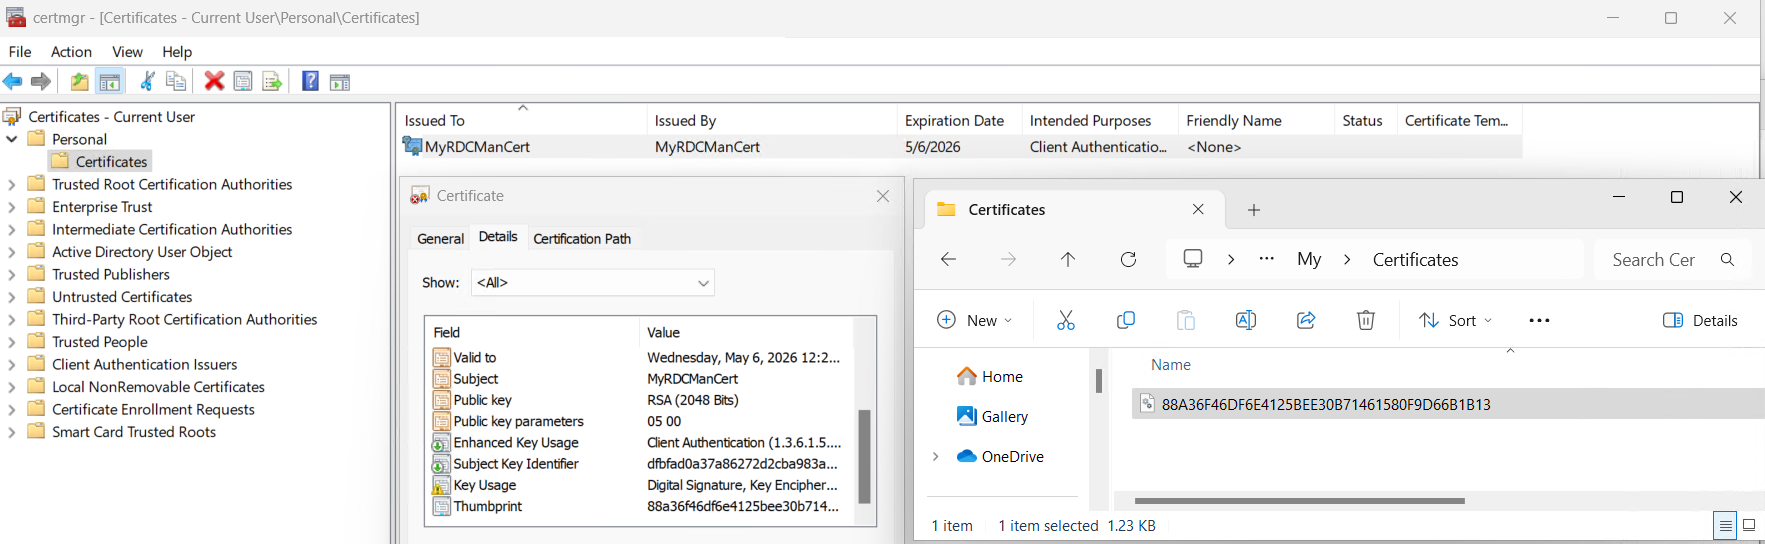This screenshot has width=1765, height=544.
Task: Click the red X Delete icon
Action: tap(214, 82)
